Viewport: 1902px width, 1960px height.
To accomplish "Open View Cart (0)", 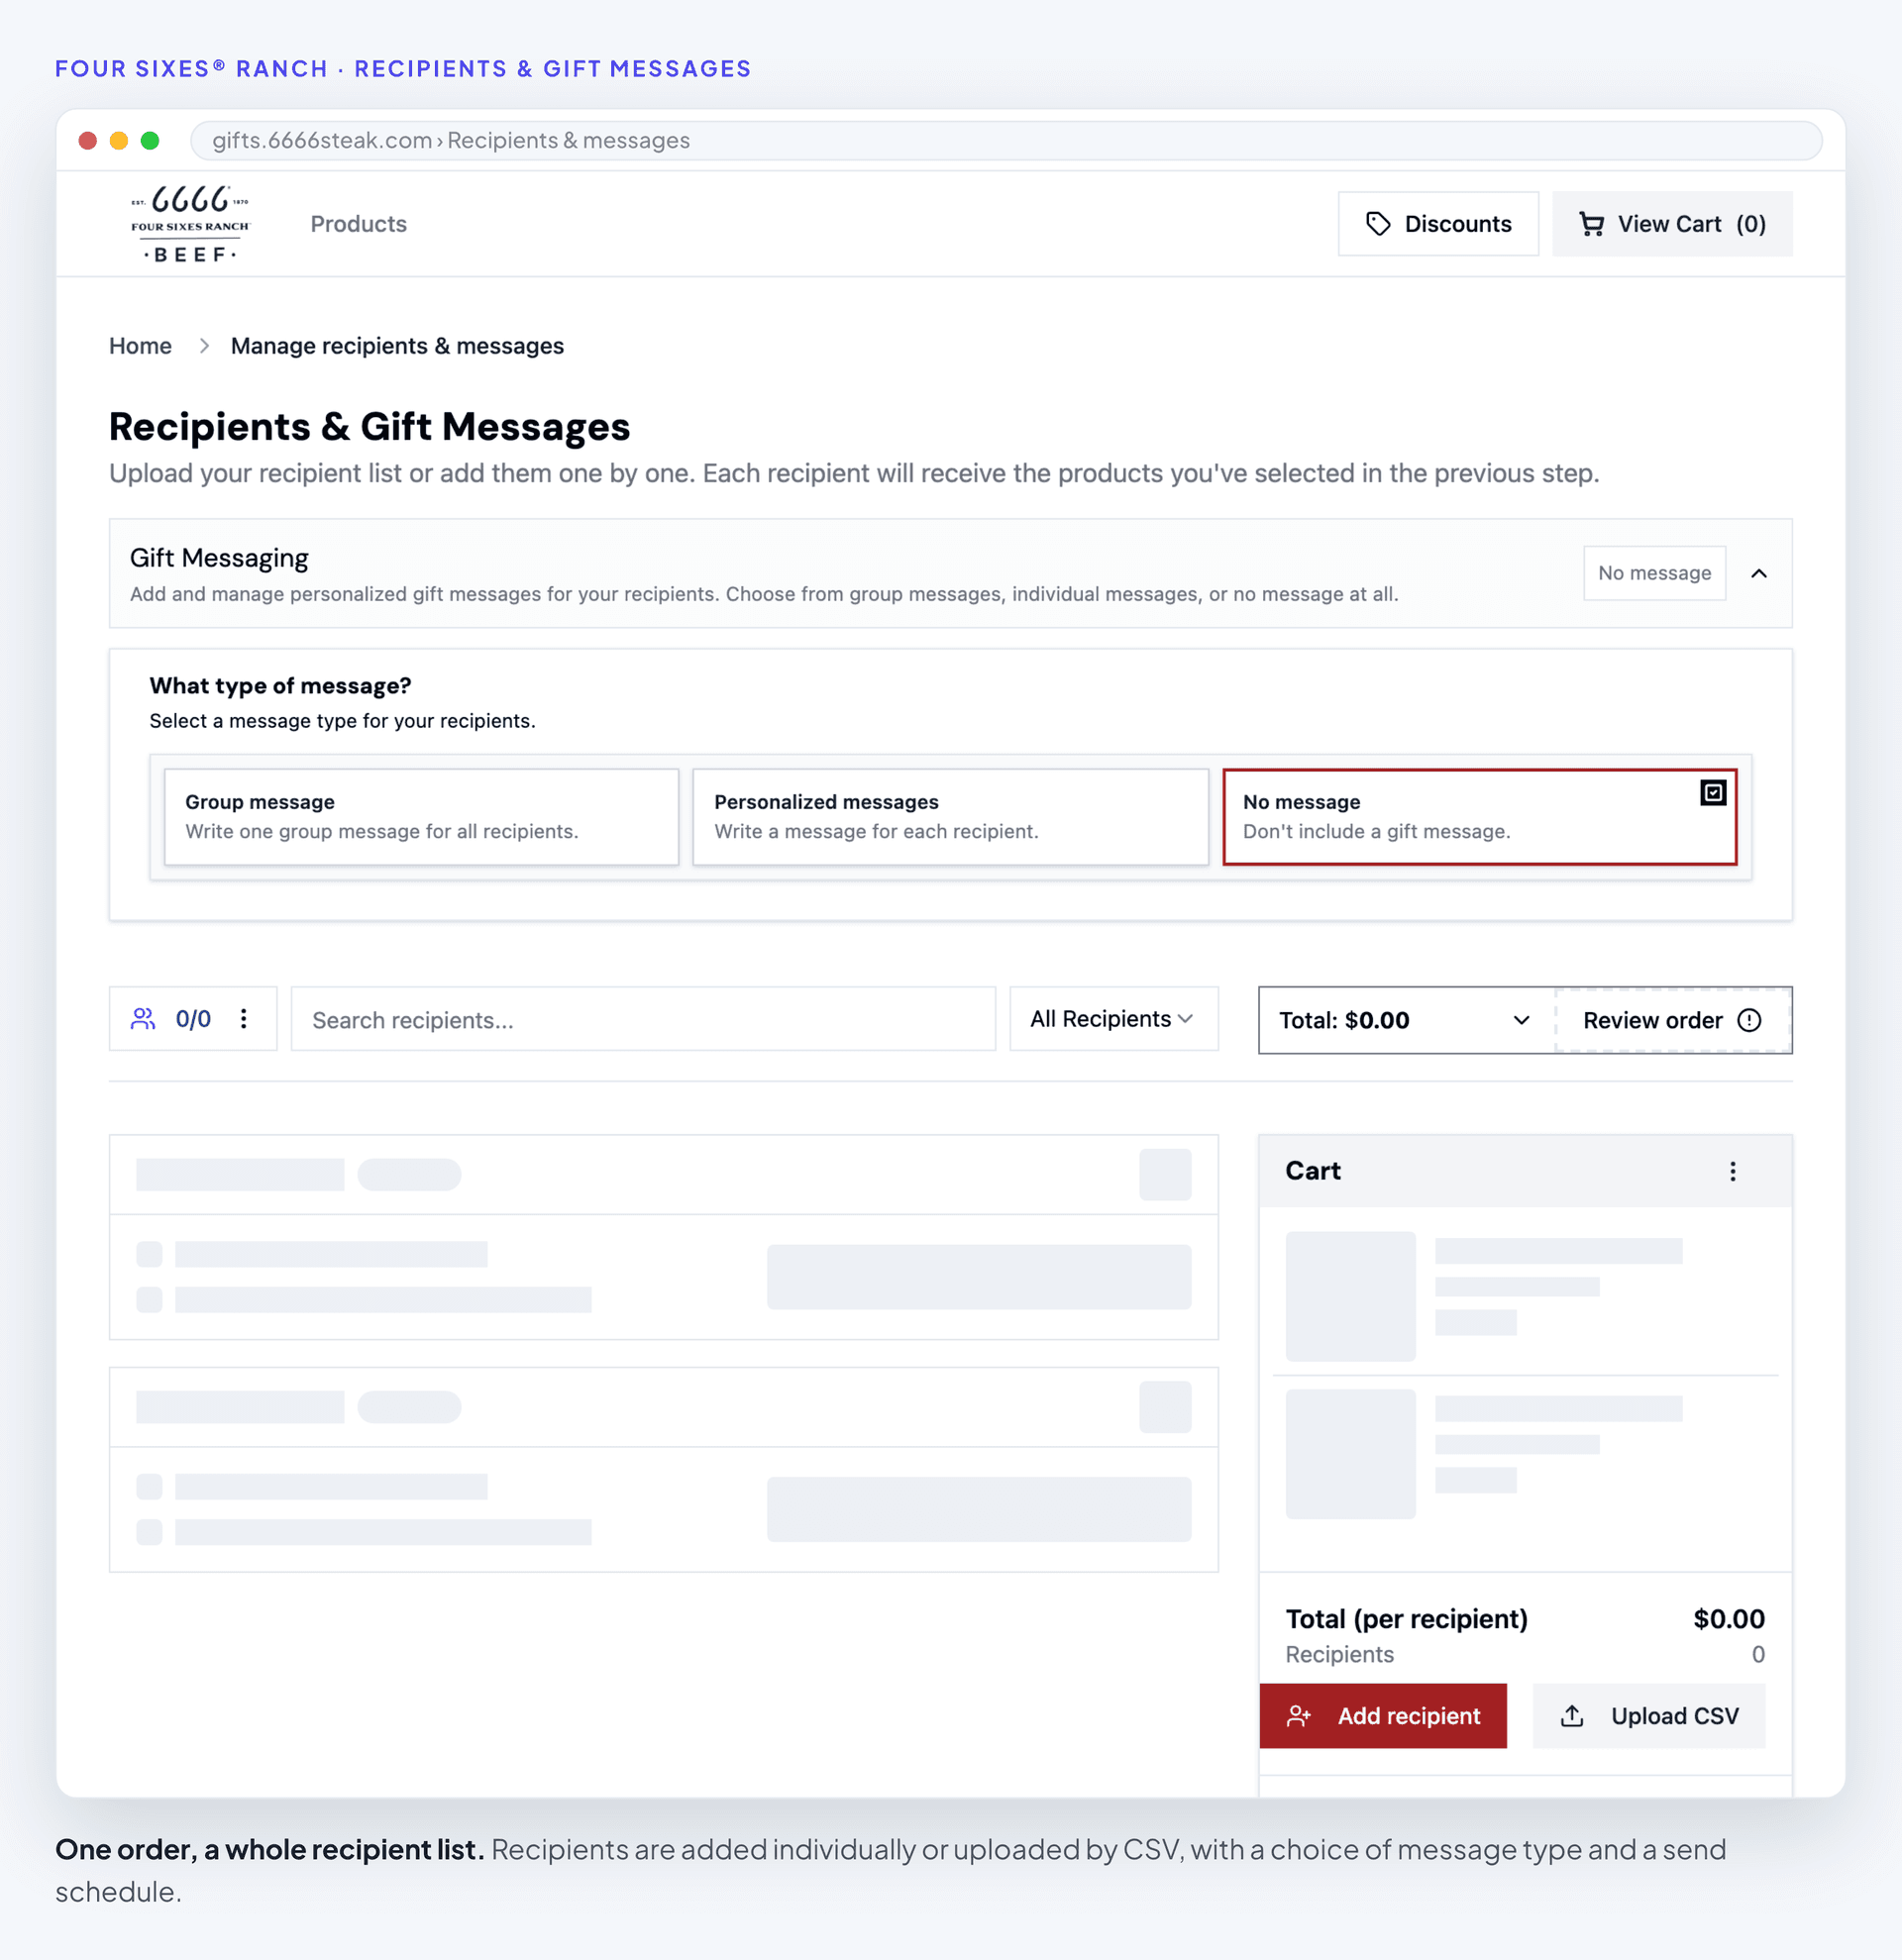I will point(1672,224).
